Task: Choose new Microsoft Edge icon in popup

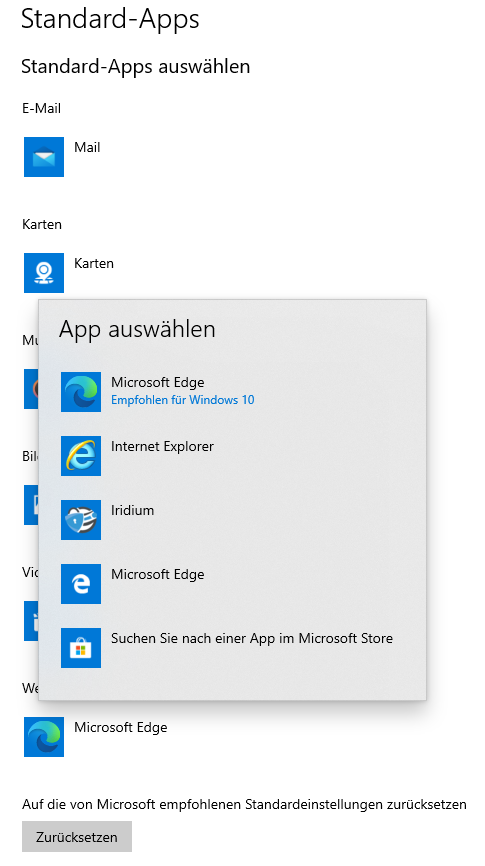Action: [81, 392]
